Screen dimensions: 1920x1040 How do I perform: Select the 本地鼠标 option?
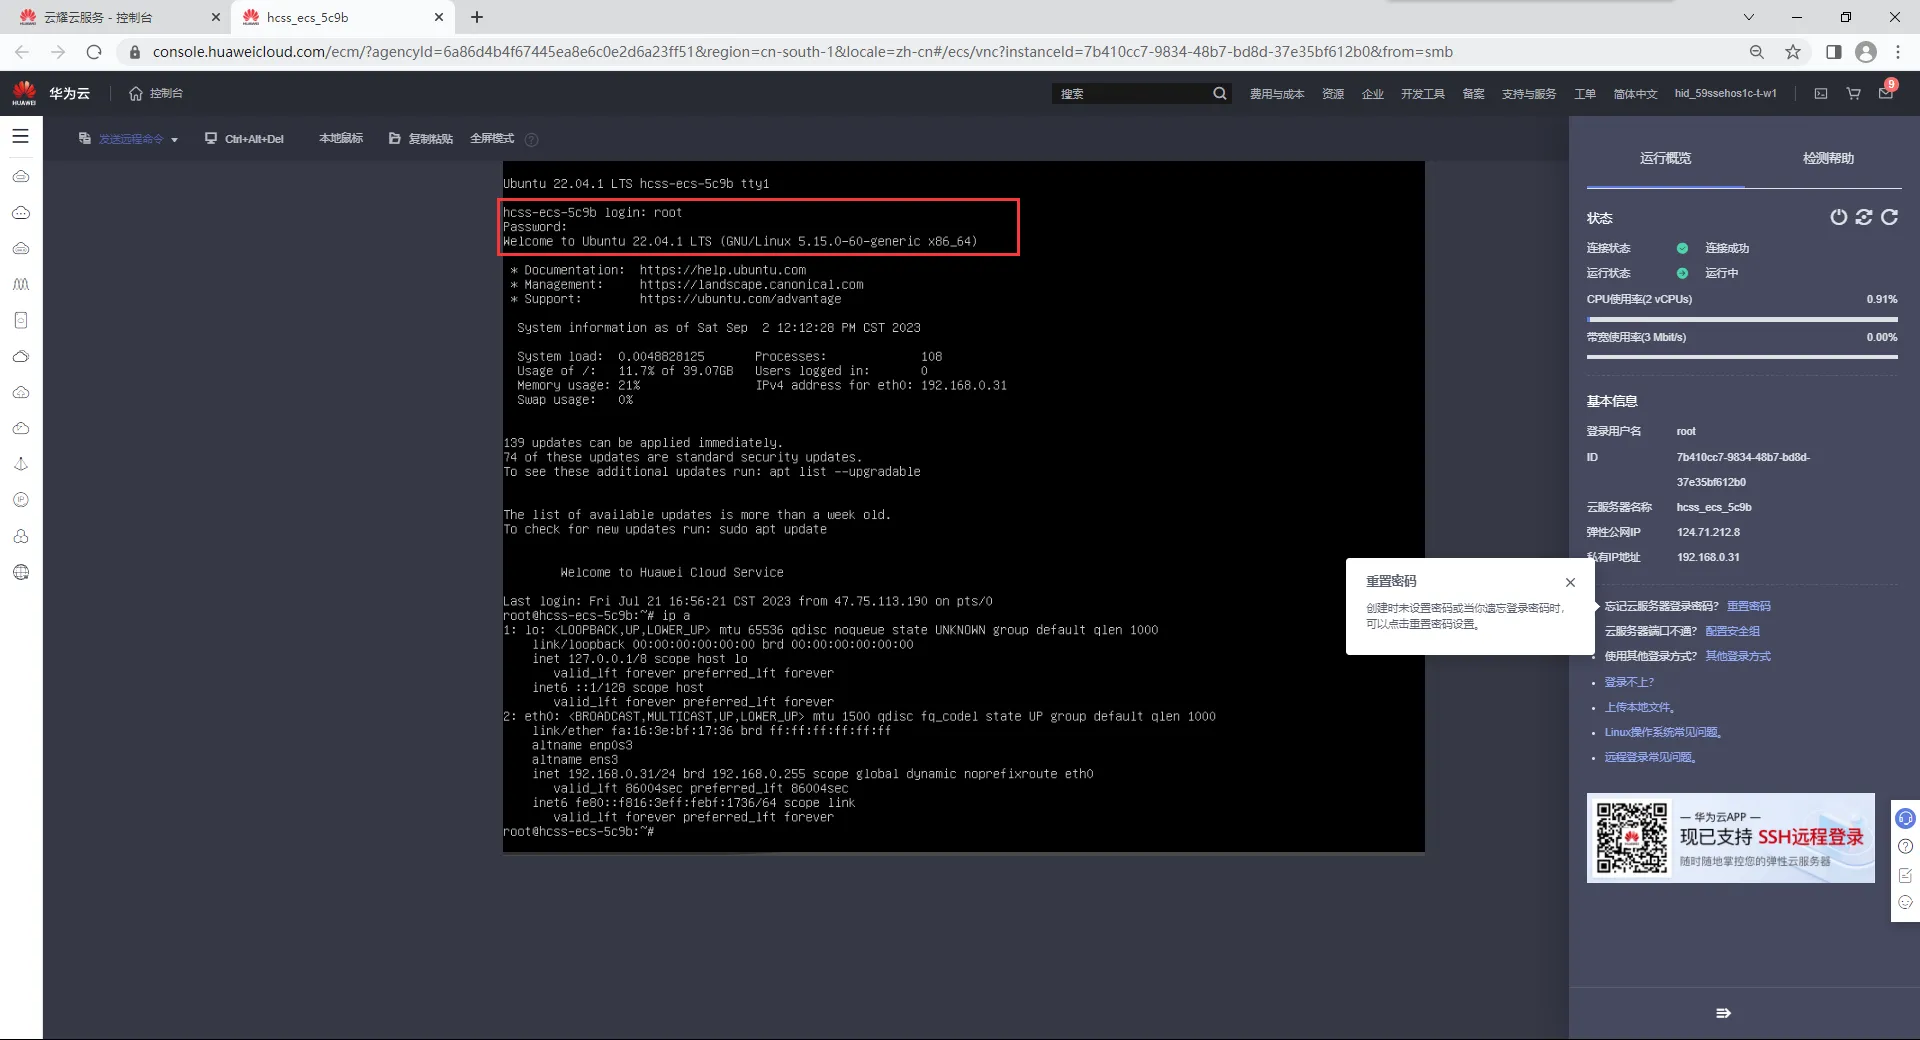341,139
